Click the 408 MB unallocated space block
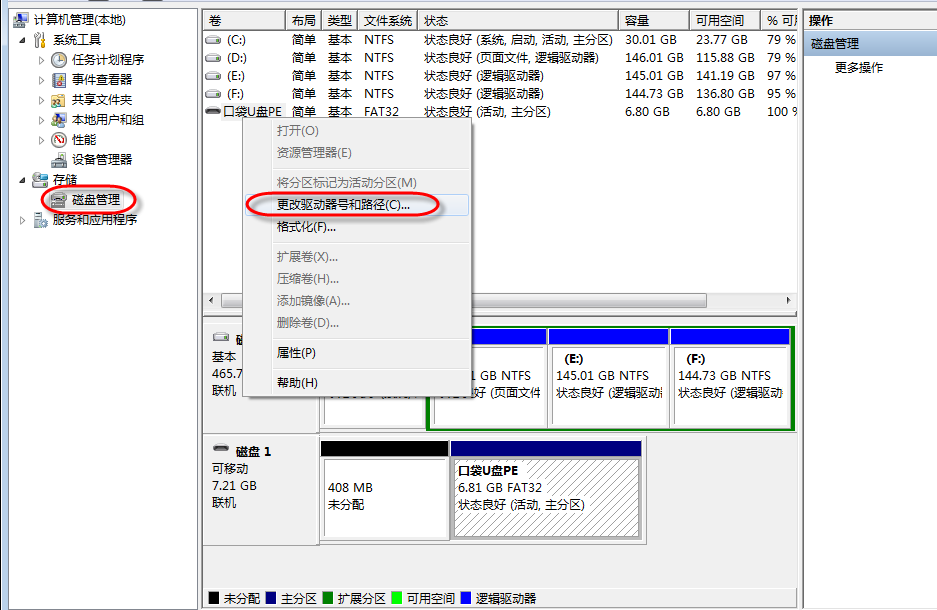 coord(384,497)
